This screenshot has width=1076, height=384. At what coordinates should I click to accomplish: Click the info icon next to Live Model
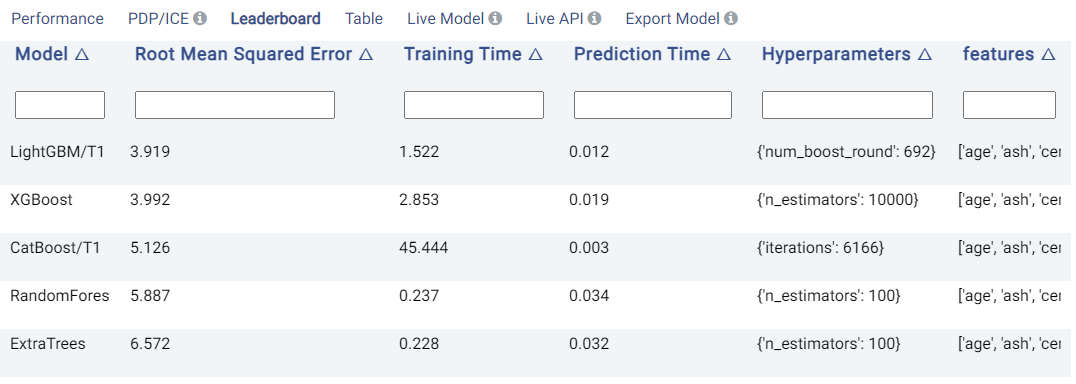[495, 19]
